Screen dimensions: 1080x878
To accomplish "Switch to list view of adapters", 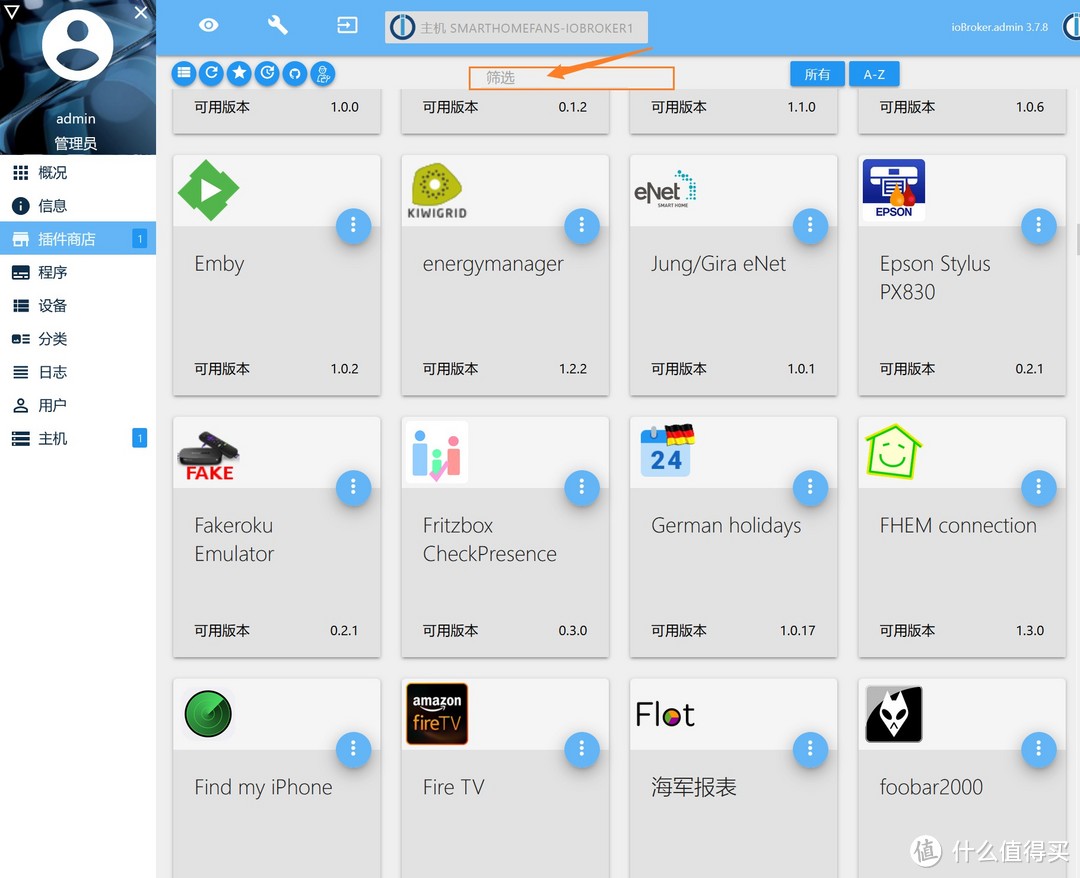I will click(184, 73).
